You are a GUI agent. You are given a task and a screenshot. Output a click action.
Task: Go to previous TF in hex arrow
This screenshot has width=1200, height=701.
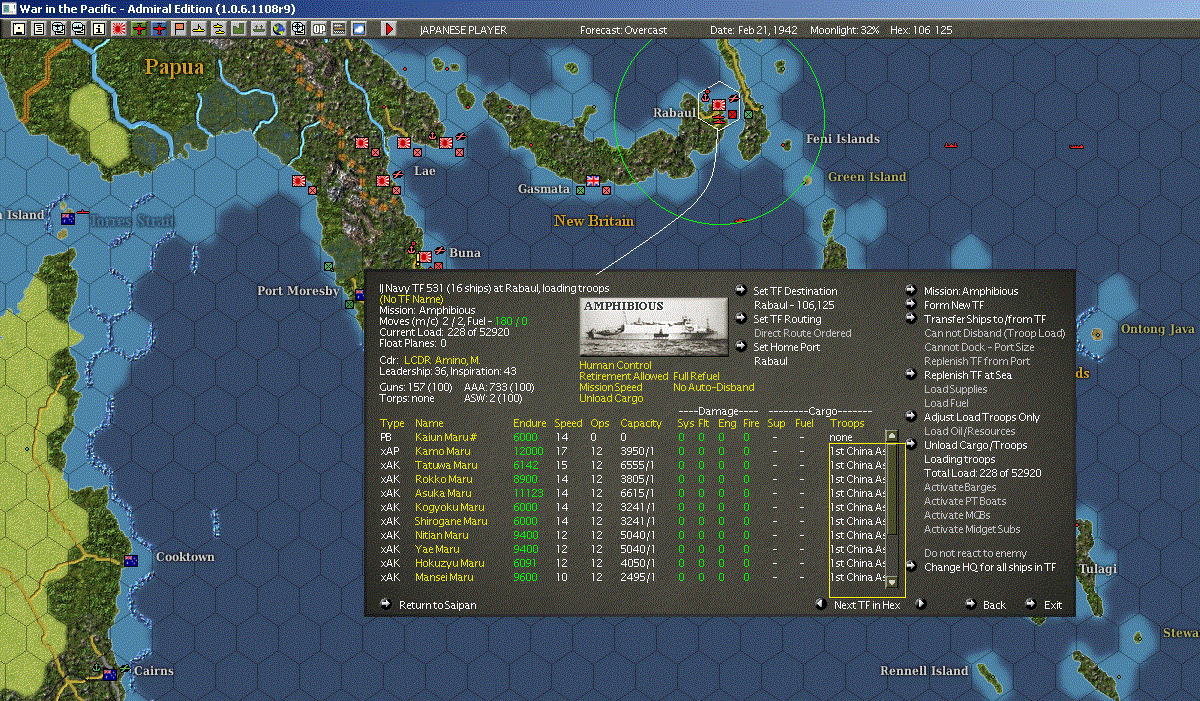[x=820, y=604]
